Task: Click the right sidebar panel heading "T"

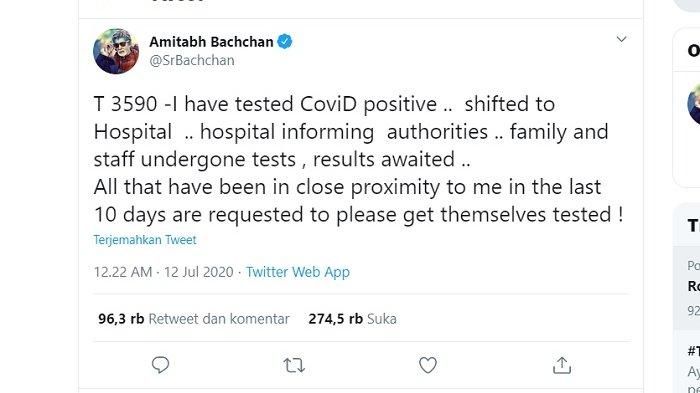Action: click(x=694, y=226)
